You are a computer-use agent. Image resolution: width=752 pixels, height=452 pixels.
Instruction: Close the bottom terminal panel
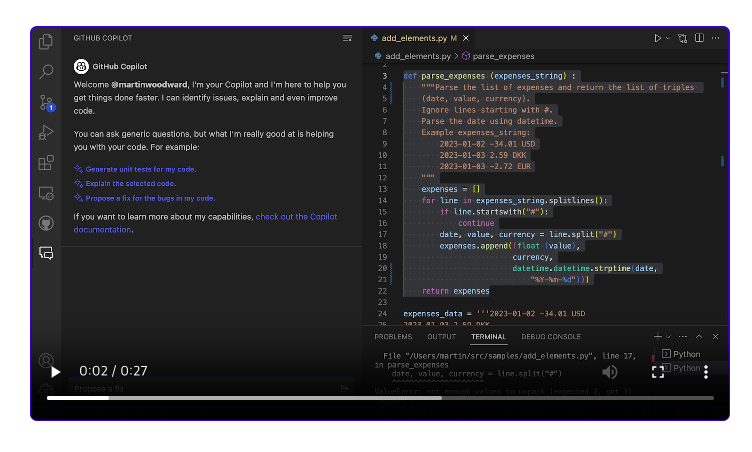715,336
